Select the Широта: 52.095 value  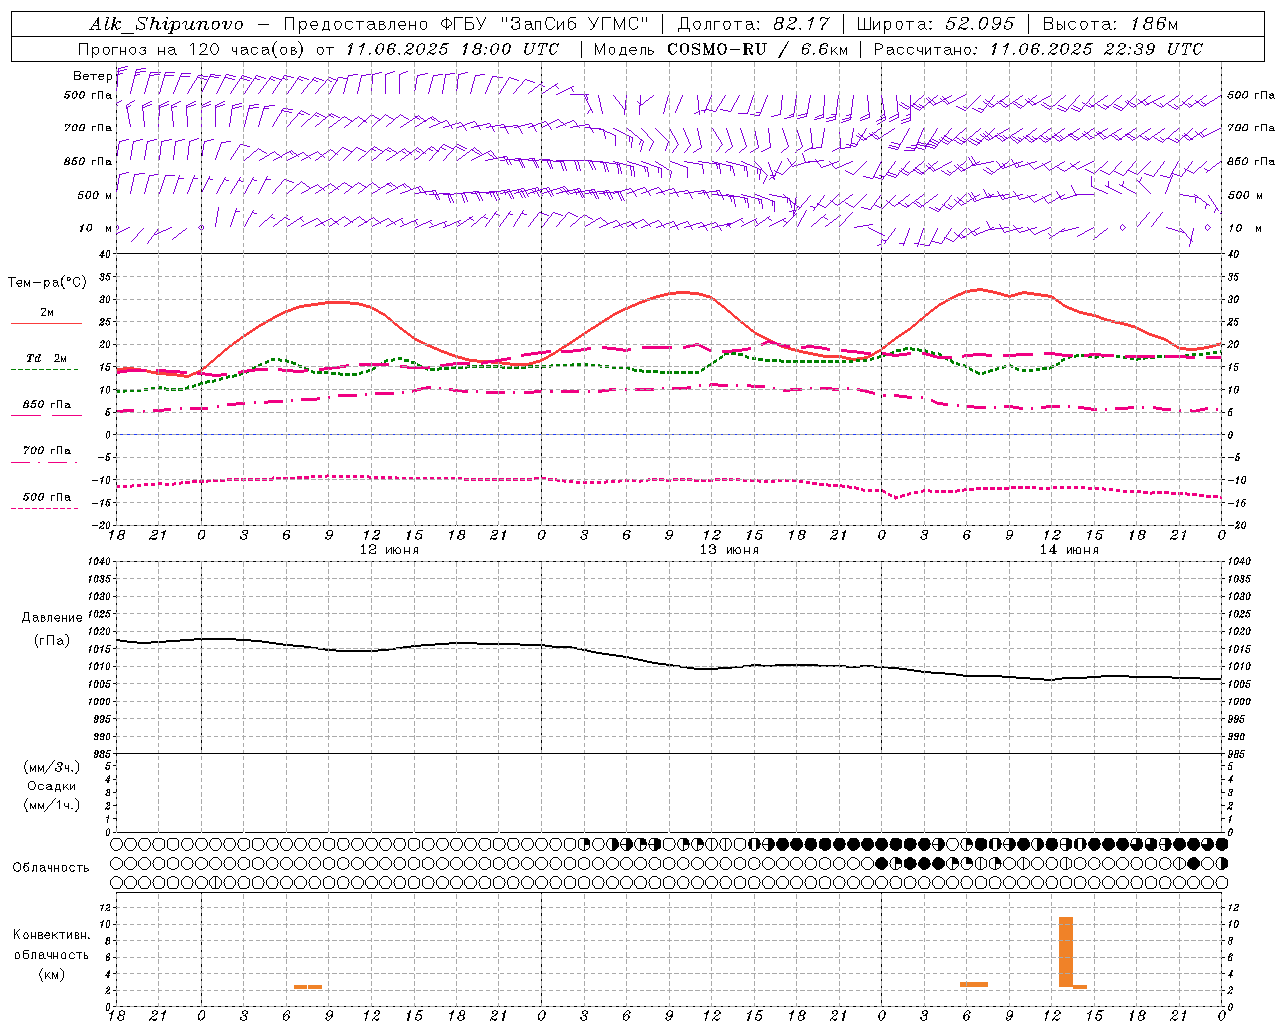[936, 24]
